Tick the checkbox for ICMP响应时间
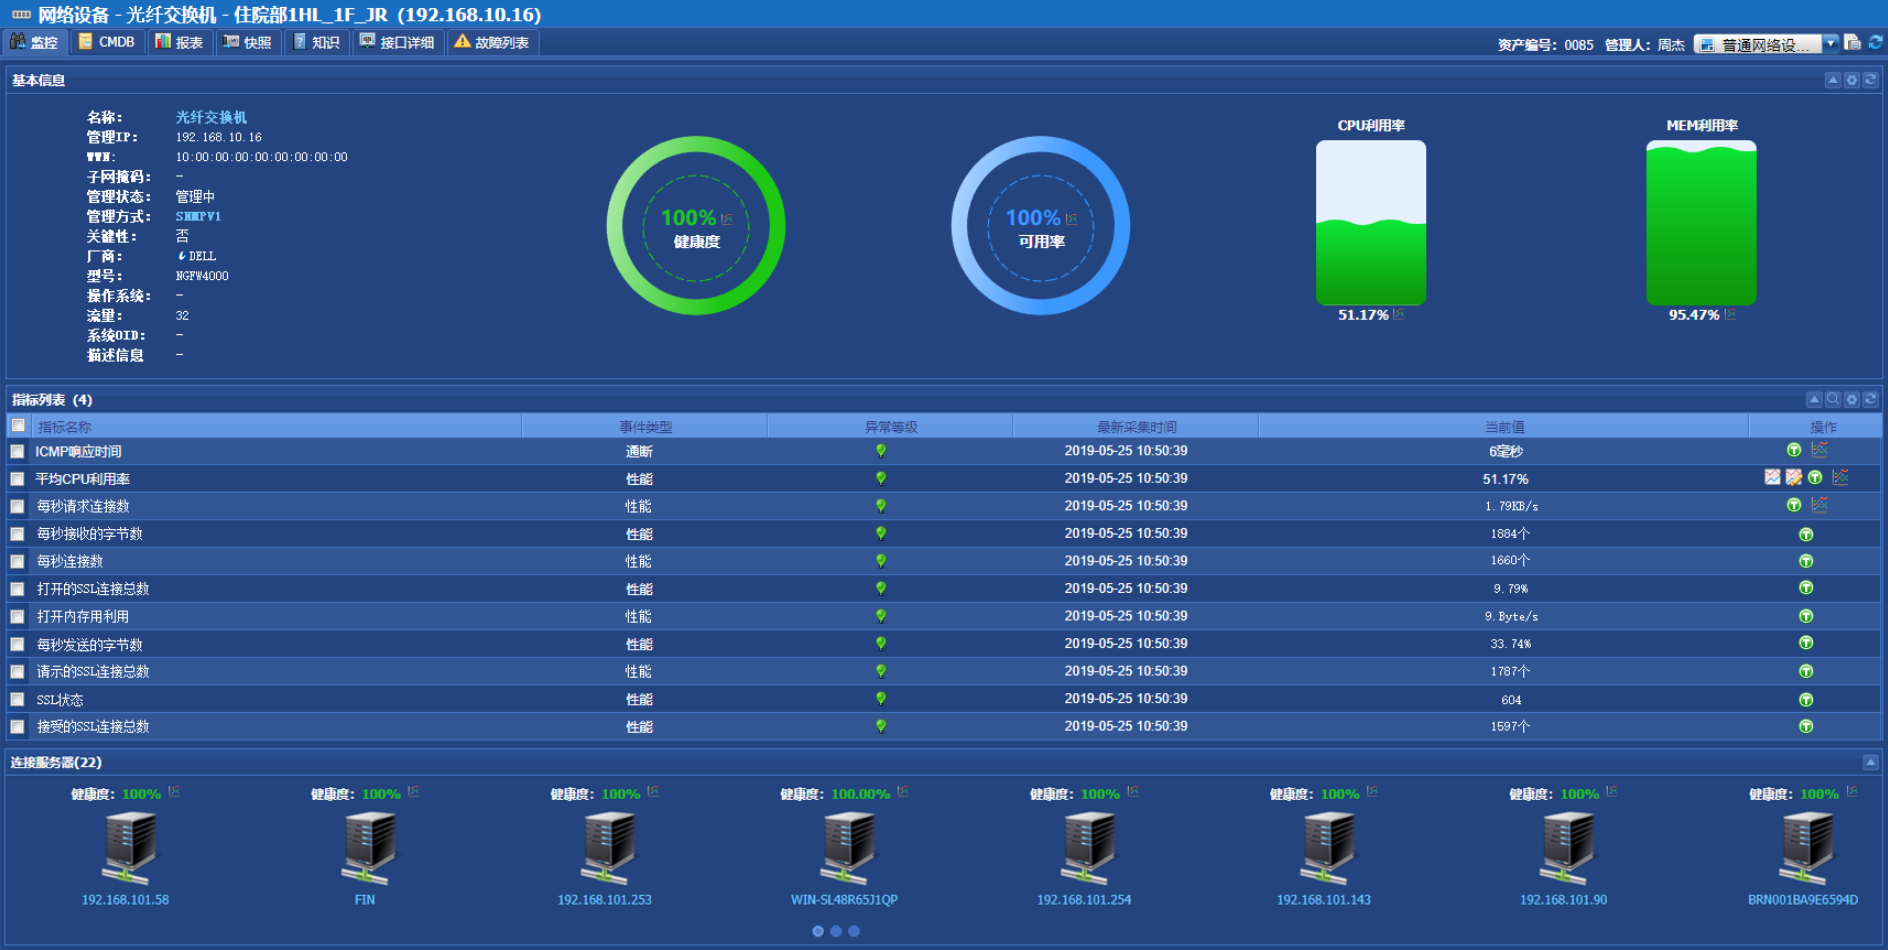The width and height of the screenshot is (1888, 950). pyautogui.click(x=18, y=451)
